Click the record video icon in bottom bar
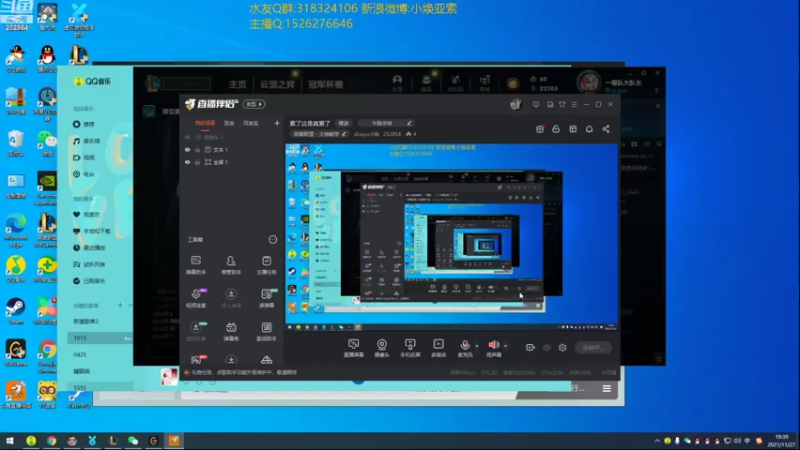The height and width of the screenshot is (450, 800). pos(530,347)
